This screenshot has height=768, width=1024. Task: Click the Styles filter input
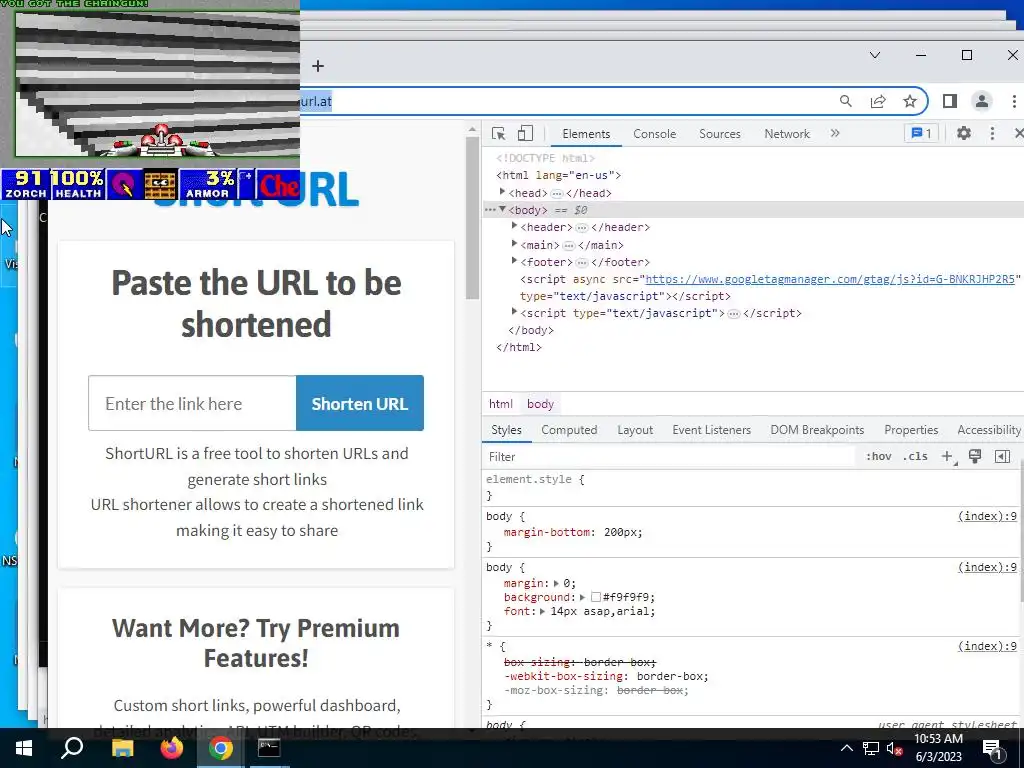[x=669, y=456]
